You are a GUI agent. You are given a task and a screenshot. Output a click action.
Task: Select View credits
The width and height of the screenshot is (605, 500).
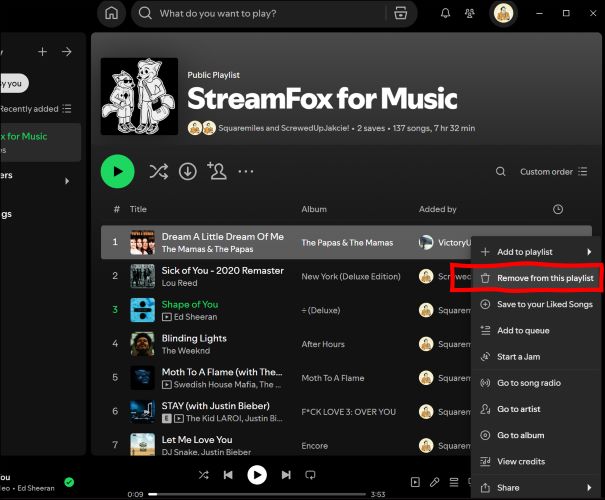(x=536, y=461)
